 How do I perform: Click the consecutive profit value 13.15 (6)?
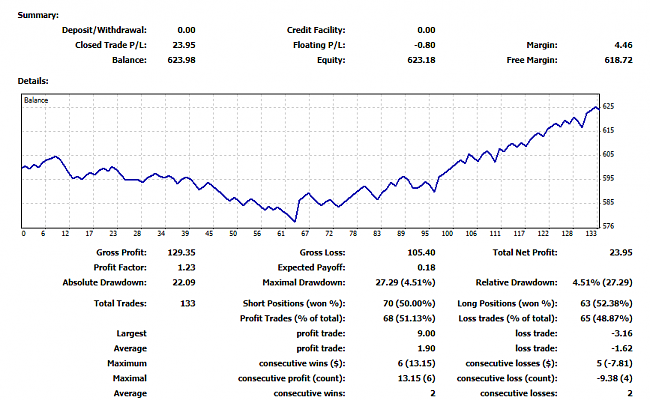(417, 378)
